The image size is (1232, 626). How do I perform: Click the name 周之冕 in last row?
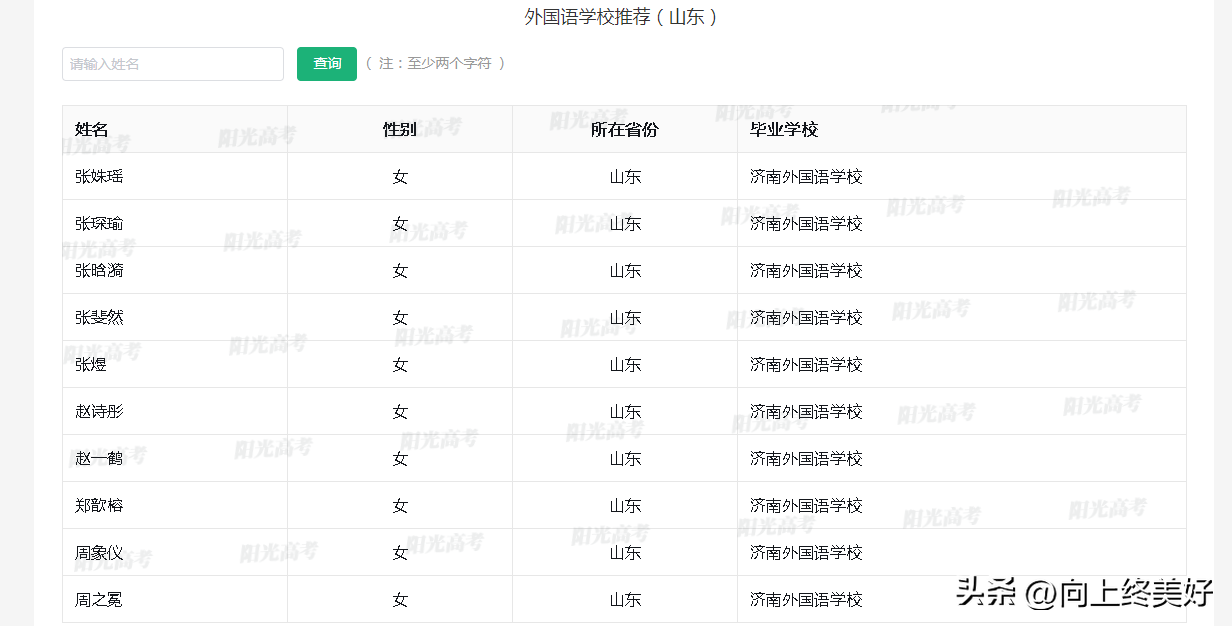(x=99, y=600)
